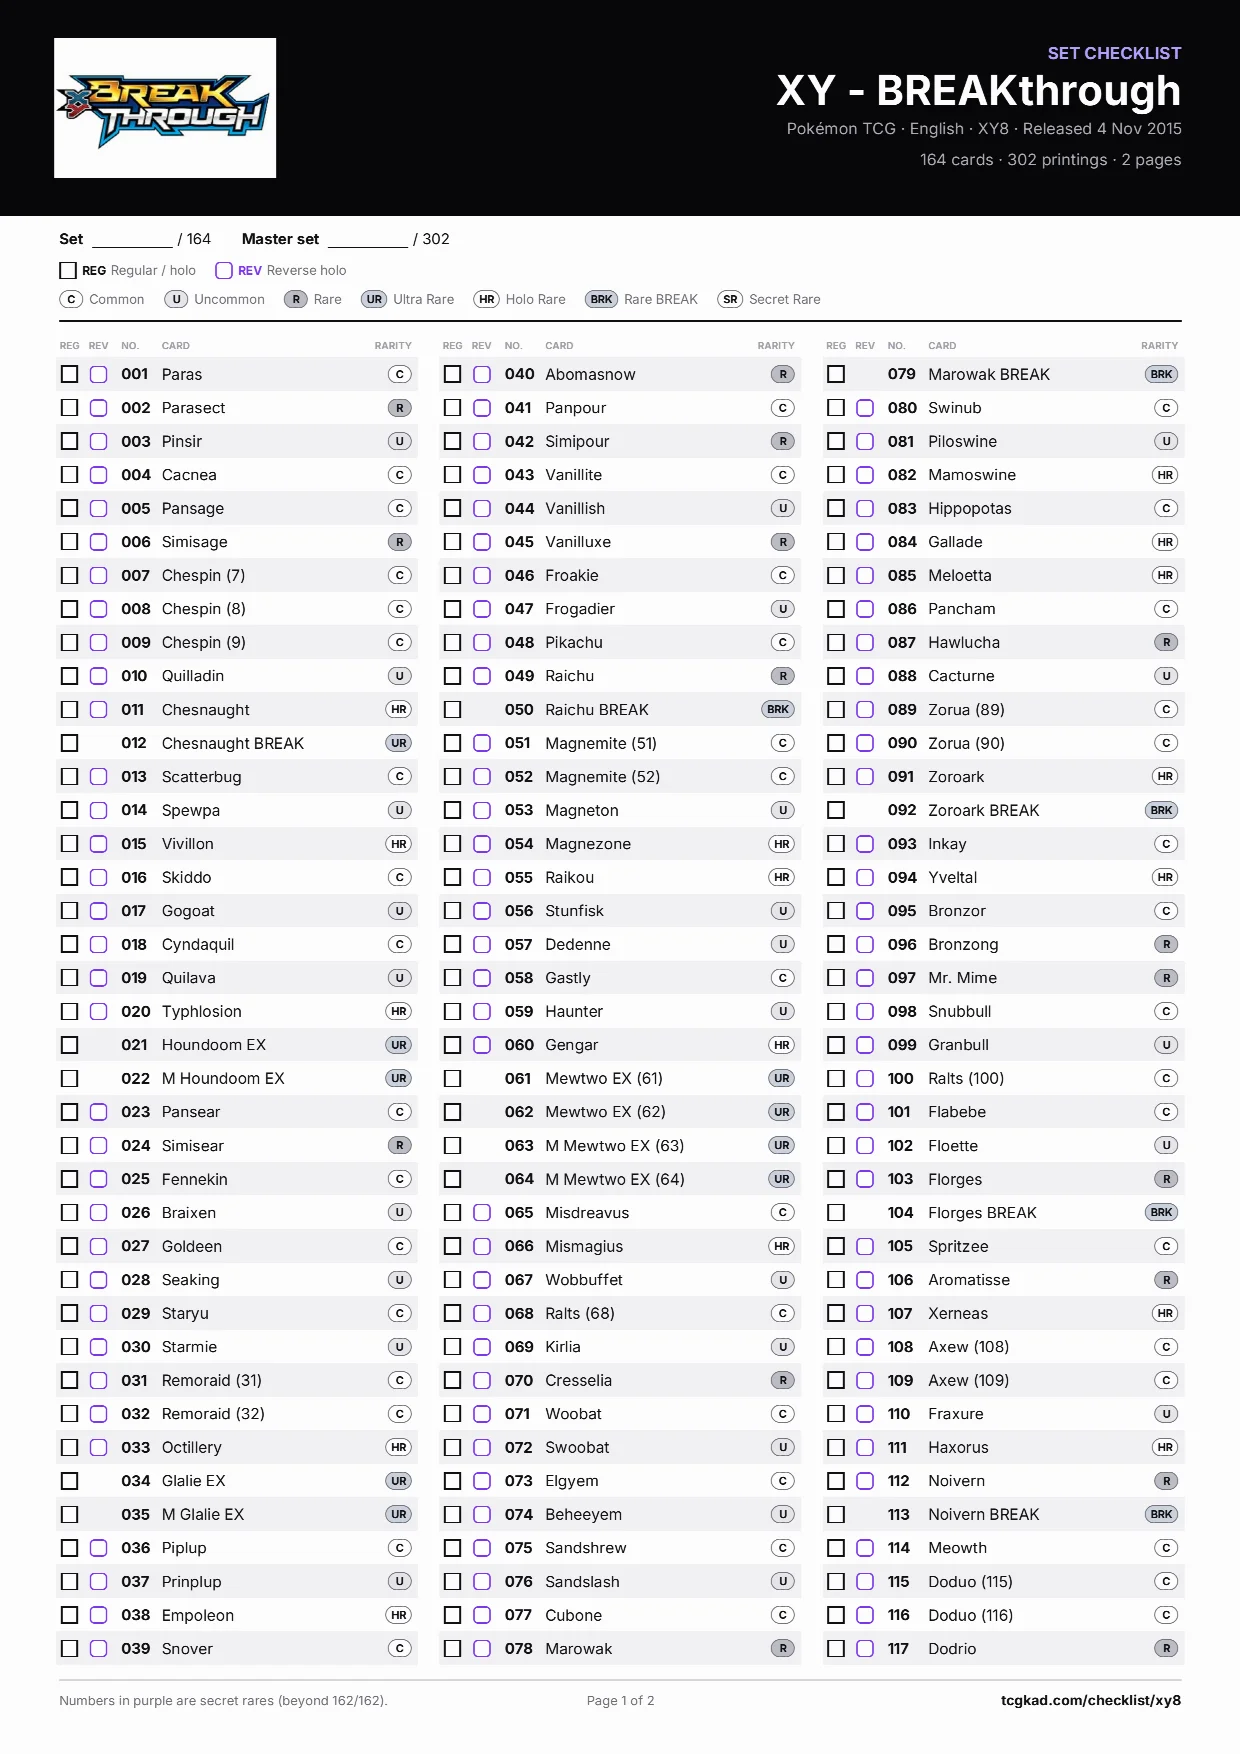
Task: Check the reverse holo box for 048 Pikachu
Action: click(x=482, y=642)
